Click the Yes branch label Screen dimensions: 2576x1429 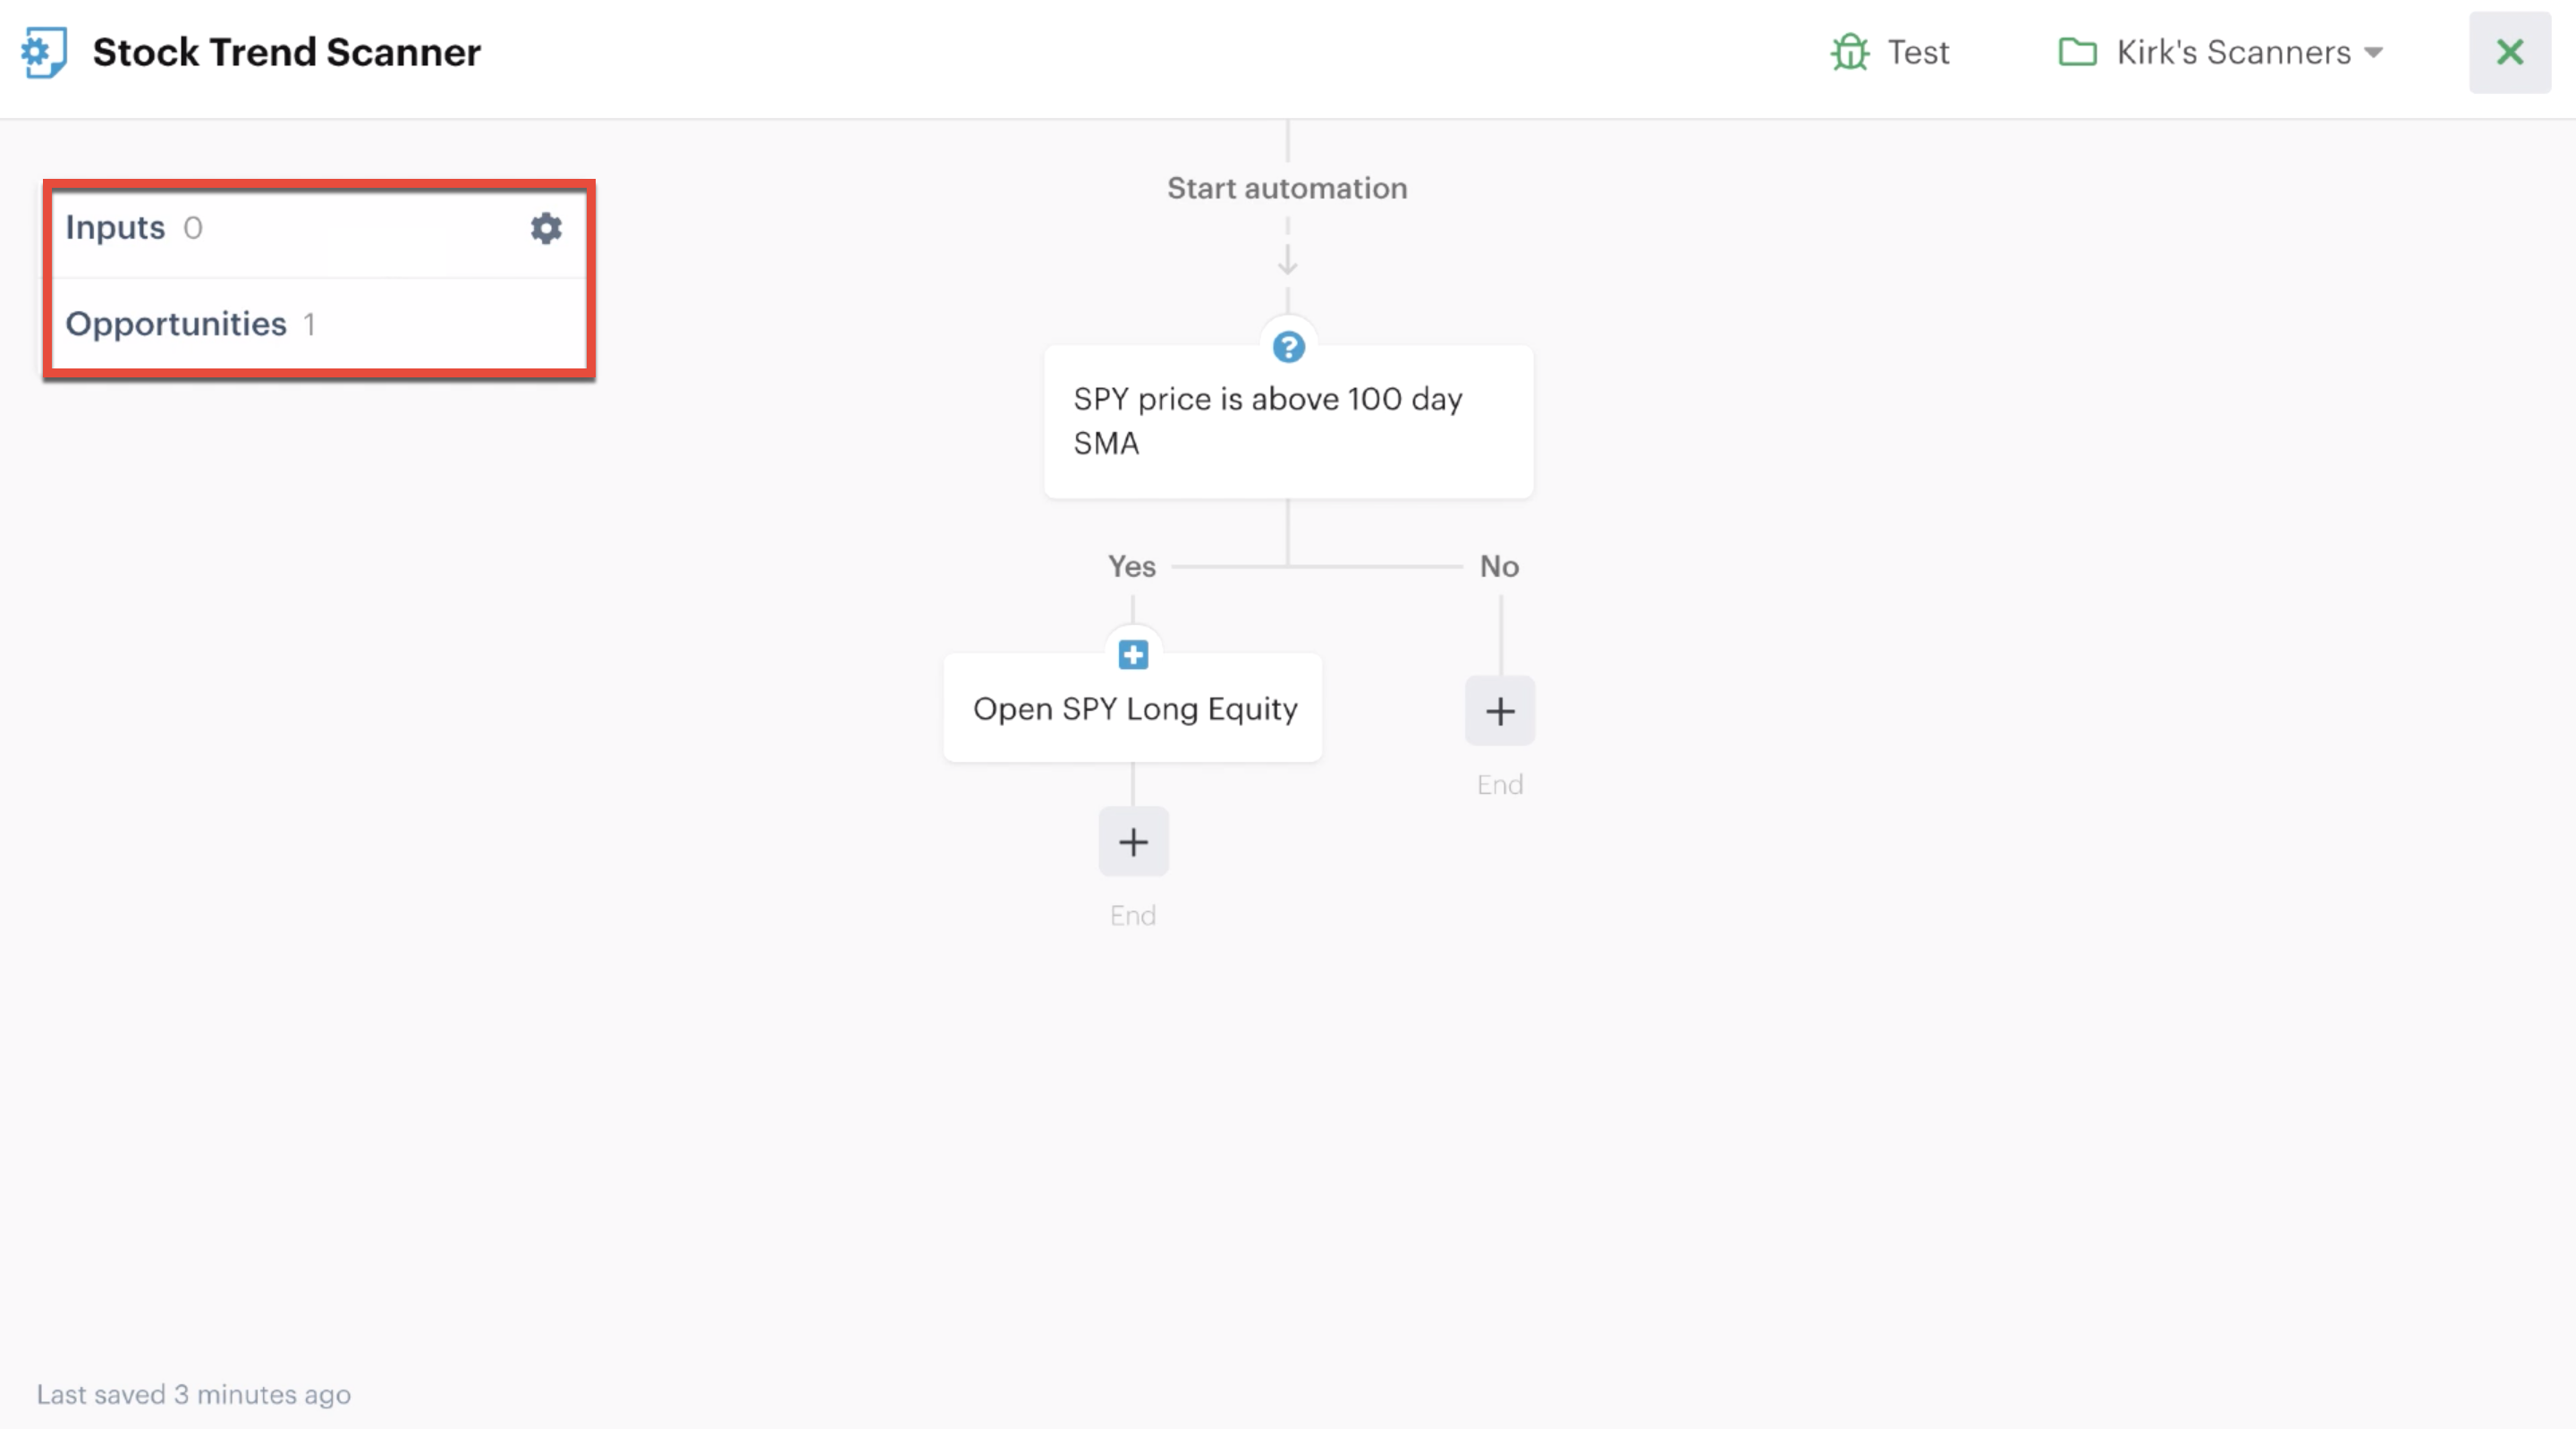(1131, 566)
